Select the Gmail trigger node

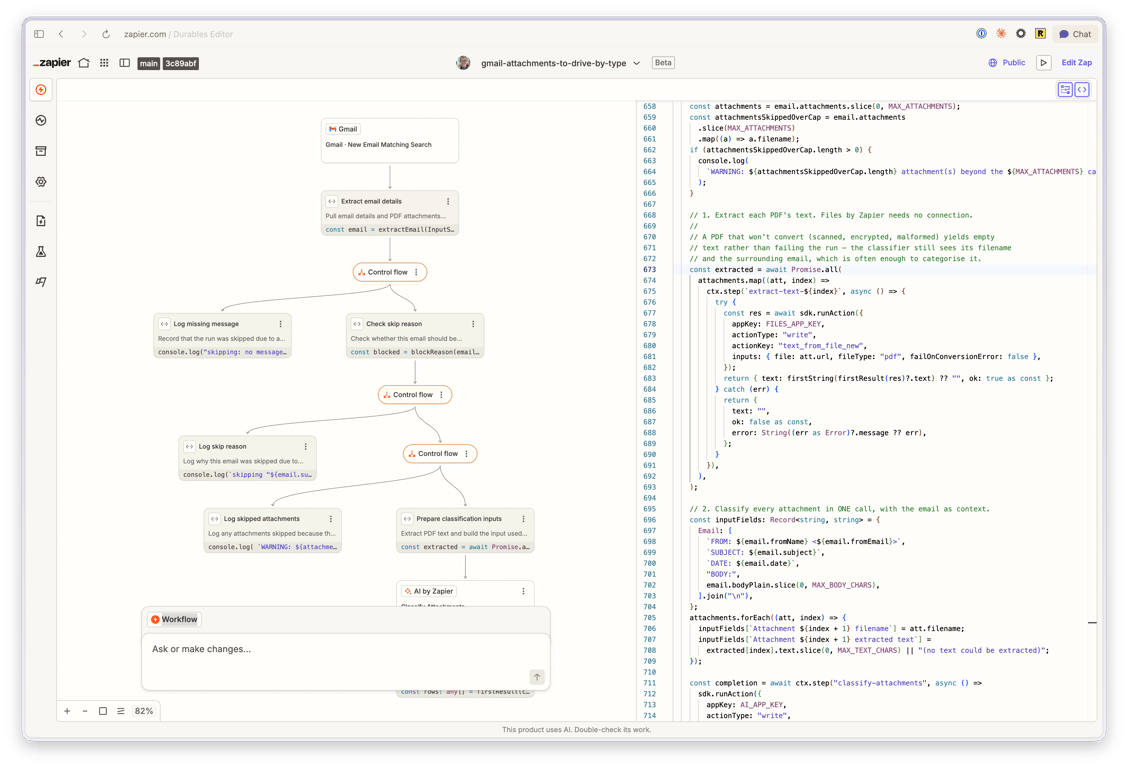click(x=390, y=140)
